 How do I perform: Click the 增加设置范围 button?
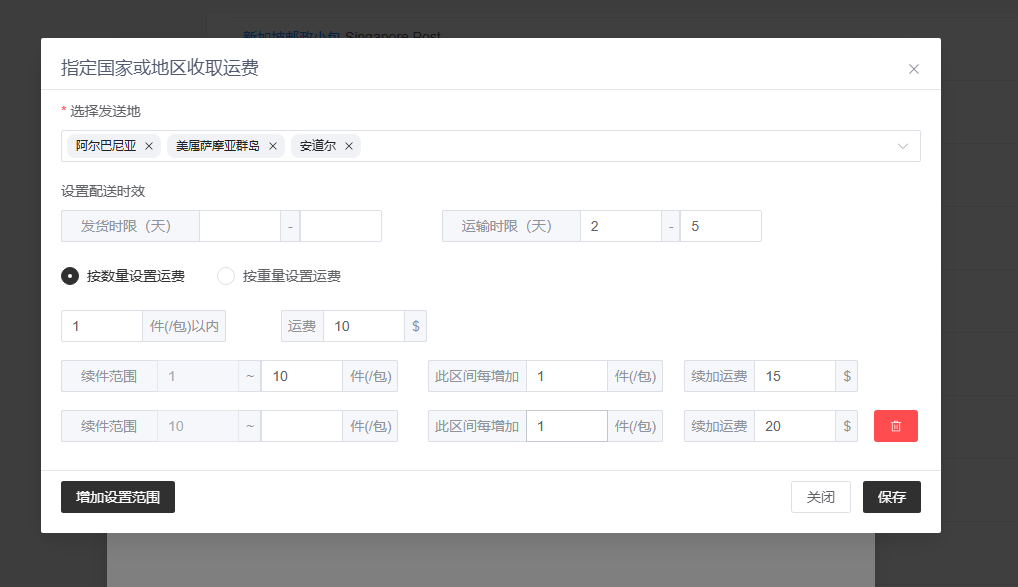(x=118, y=497)
